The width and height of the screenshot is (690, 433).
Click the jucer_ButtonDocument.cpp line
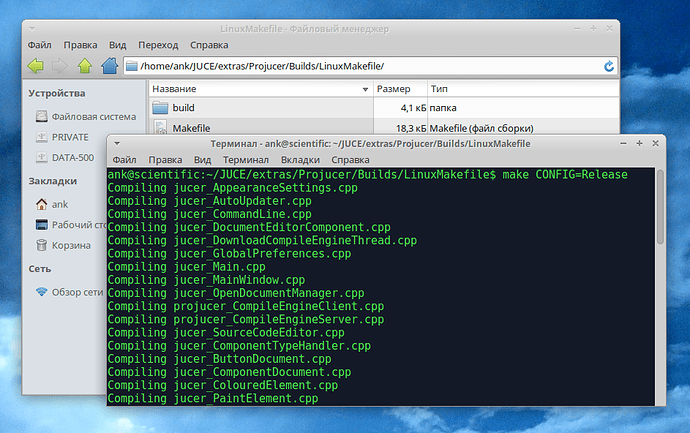[220, 359]
